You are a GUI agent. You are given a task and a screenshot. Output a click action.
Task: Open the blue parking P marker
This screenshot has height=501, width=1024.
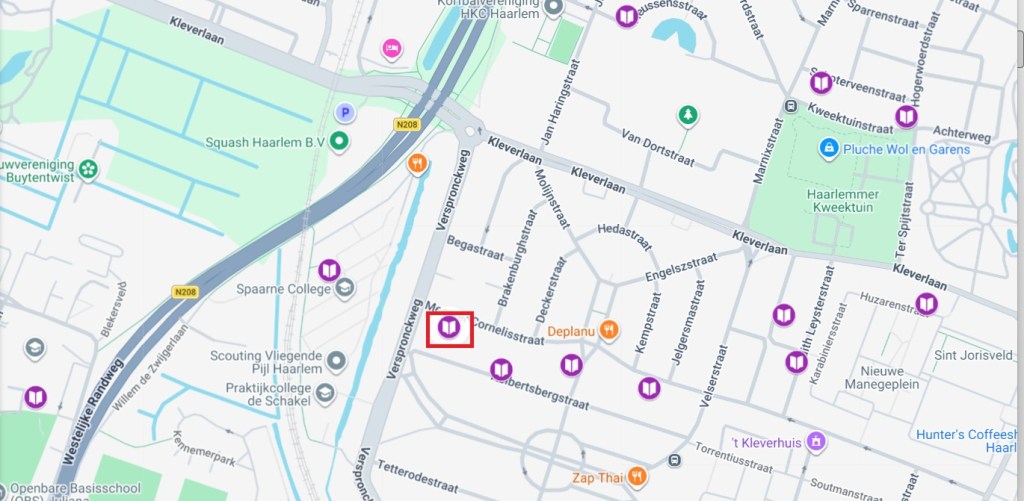[345, 114]
